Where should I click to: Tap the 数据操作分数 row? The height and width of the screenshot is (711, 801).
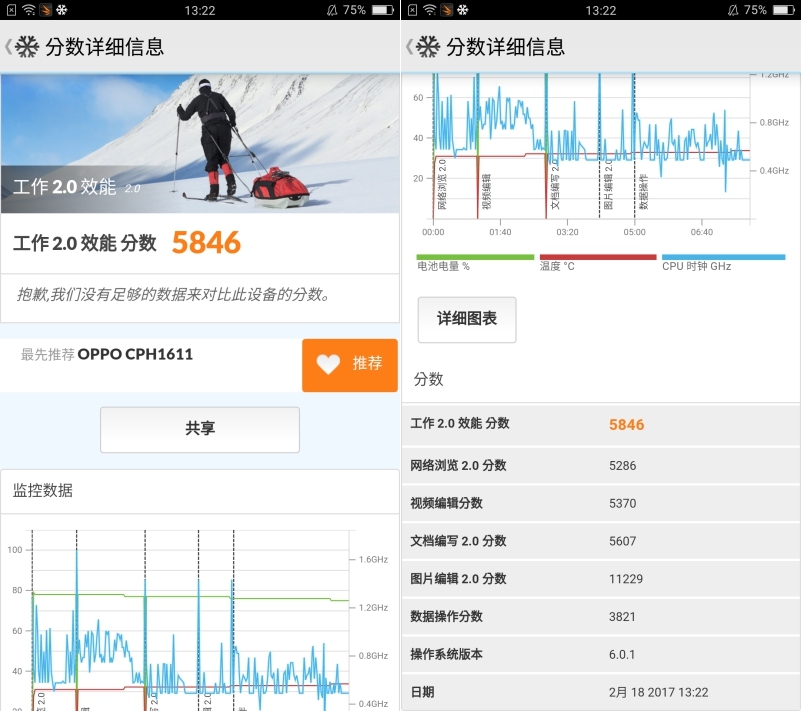click(601, 617)
